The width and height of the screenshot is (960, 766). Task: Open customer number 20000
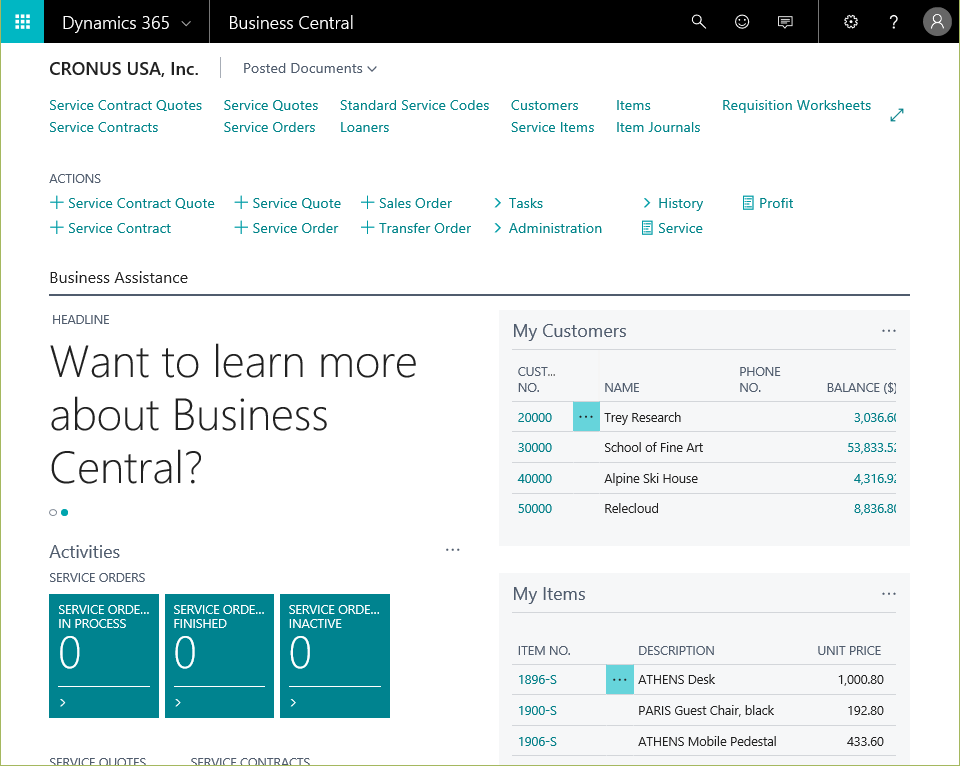click(534, 418)
